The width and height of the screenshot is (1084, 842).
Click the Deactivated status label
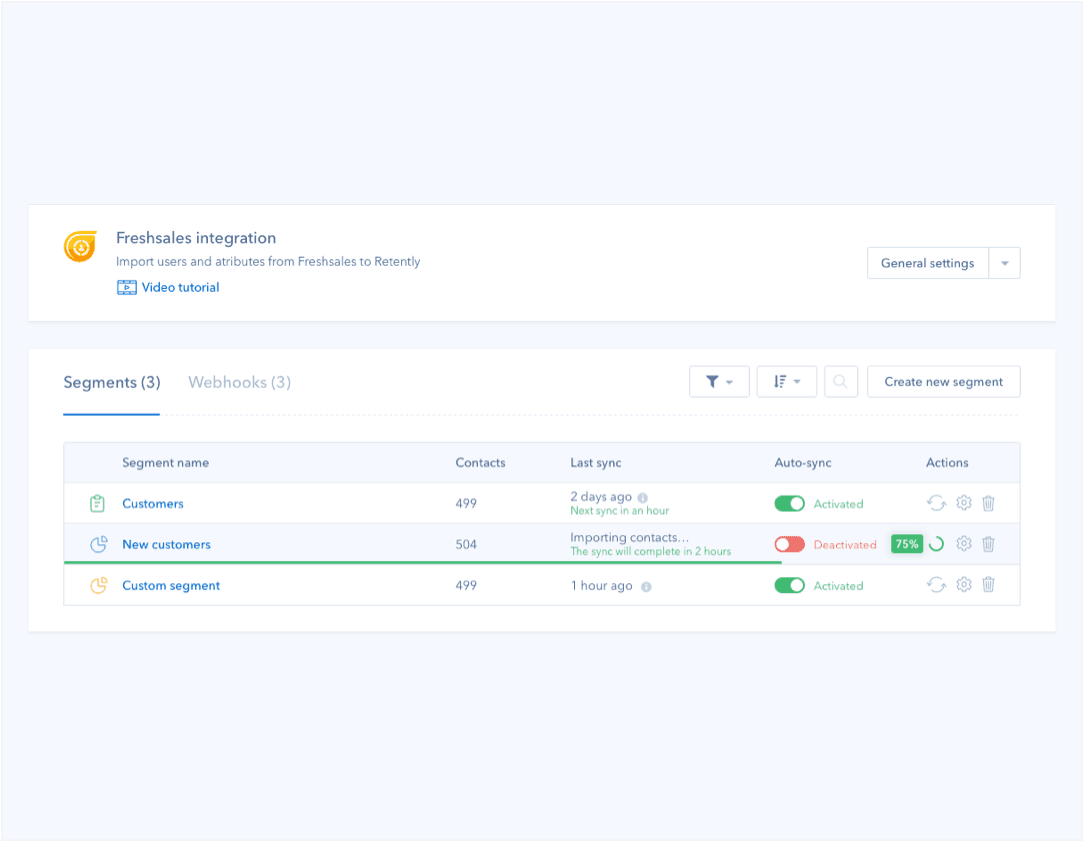point(845,545)
